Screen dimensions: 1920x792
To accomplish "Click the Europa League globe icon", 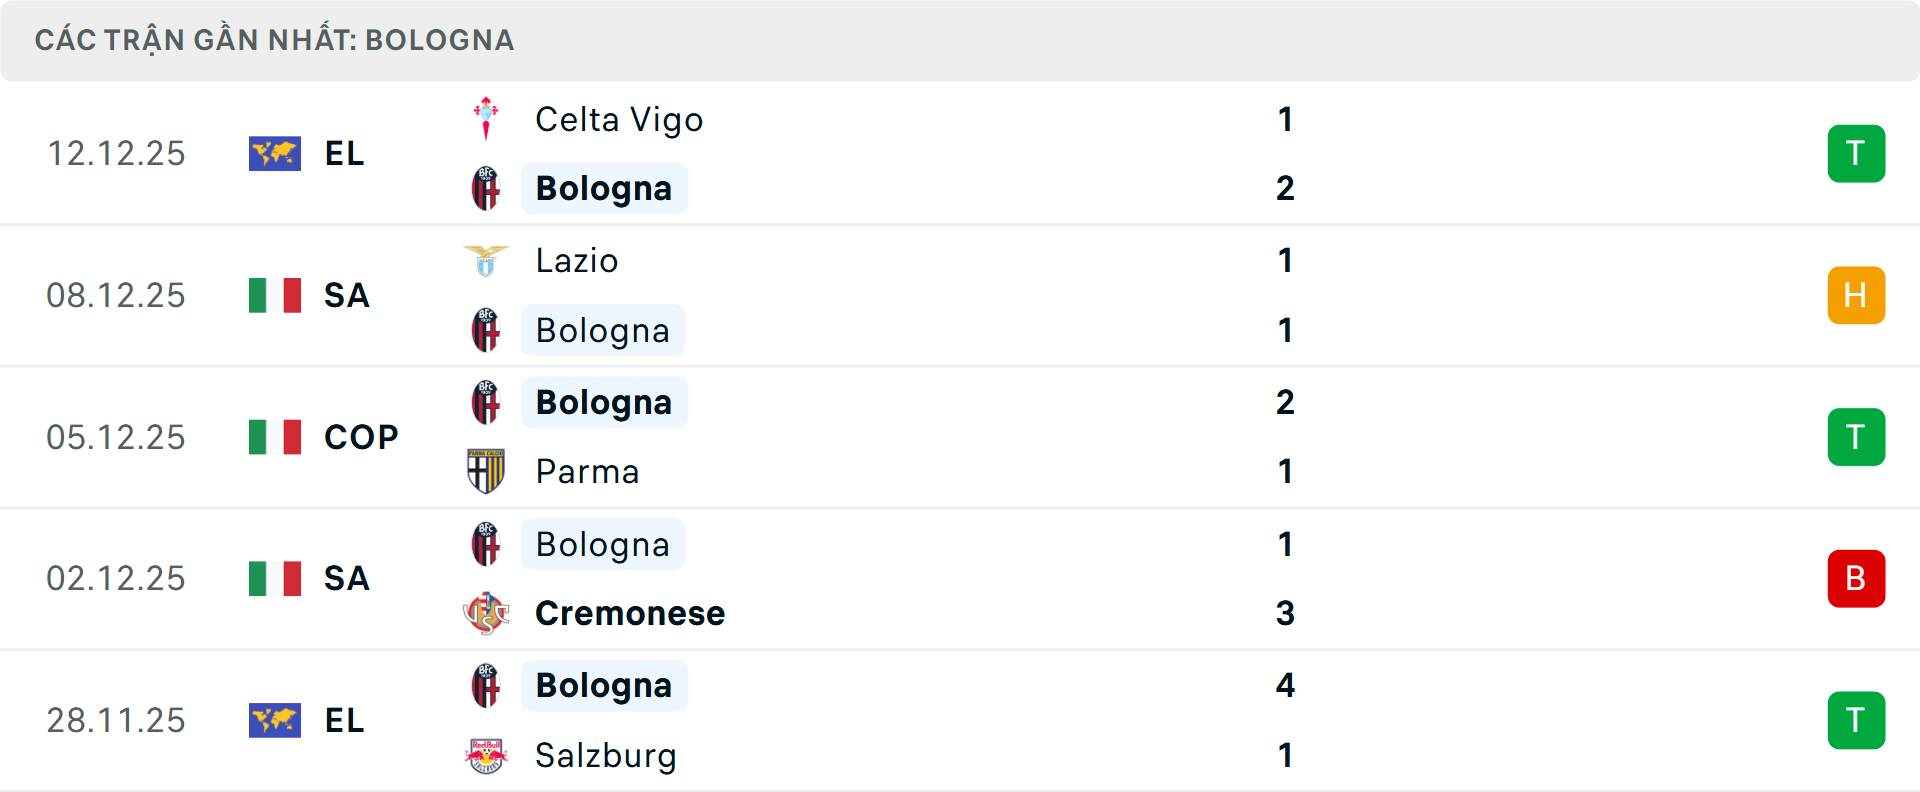I will [x=275, y=153].
